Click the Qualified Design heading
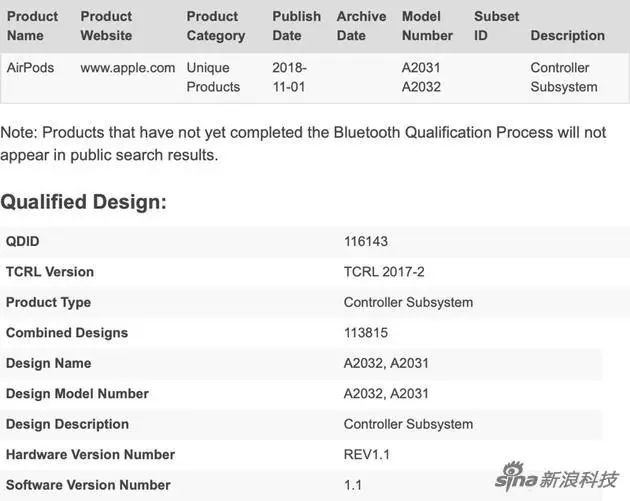 pyautogui.click(x=83, y=202)
